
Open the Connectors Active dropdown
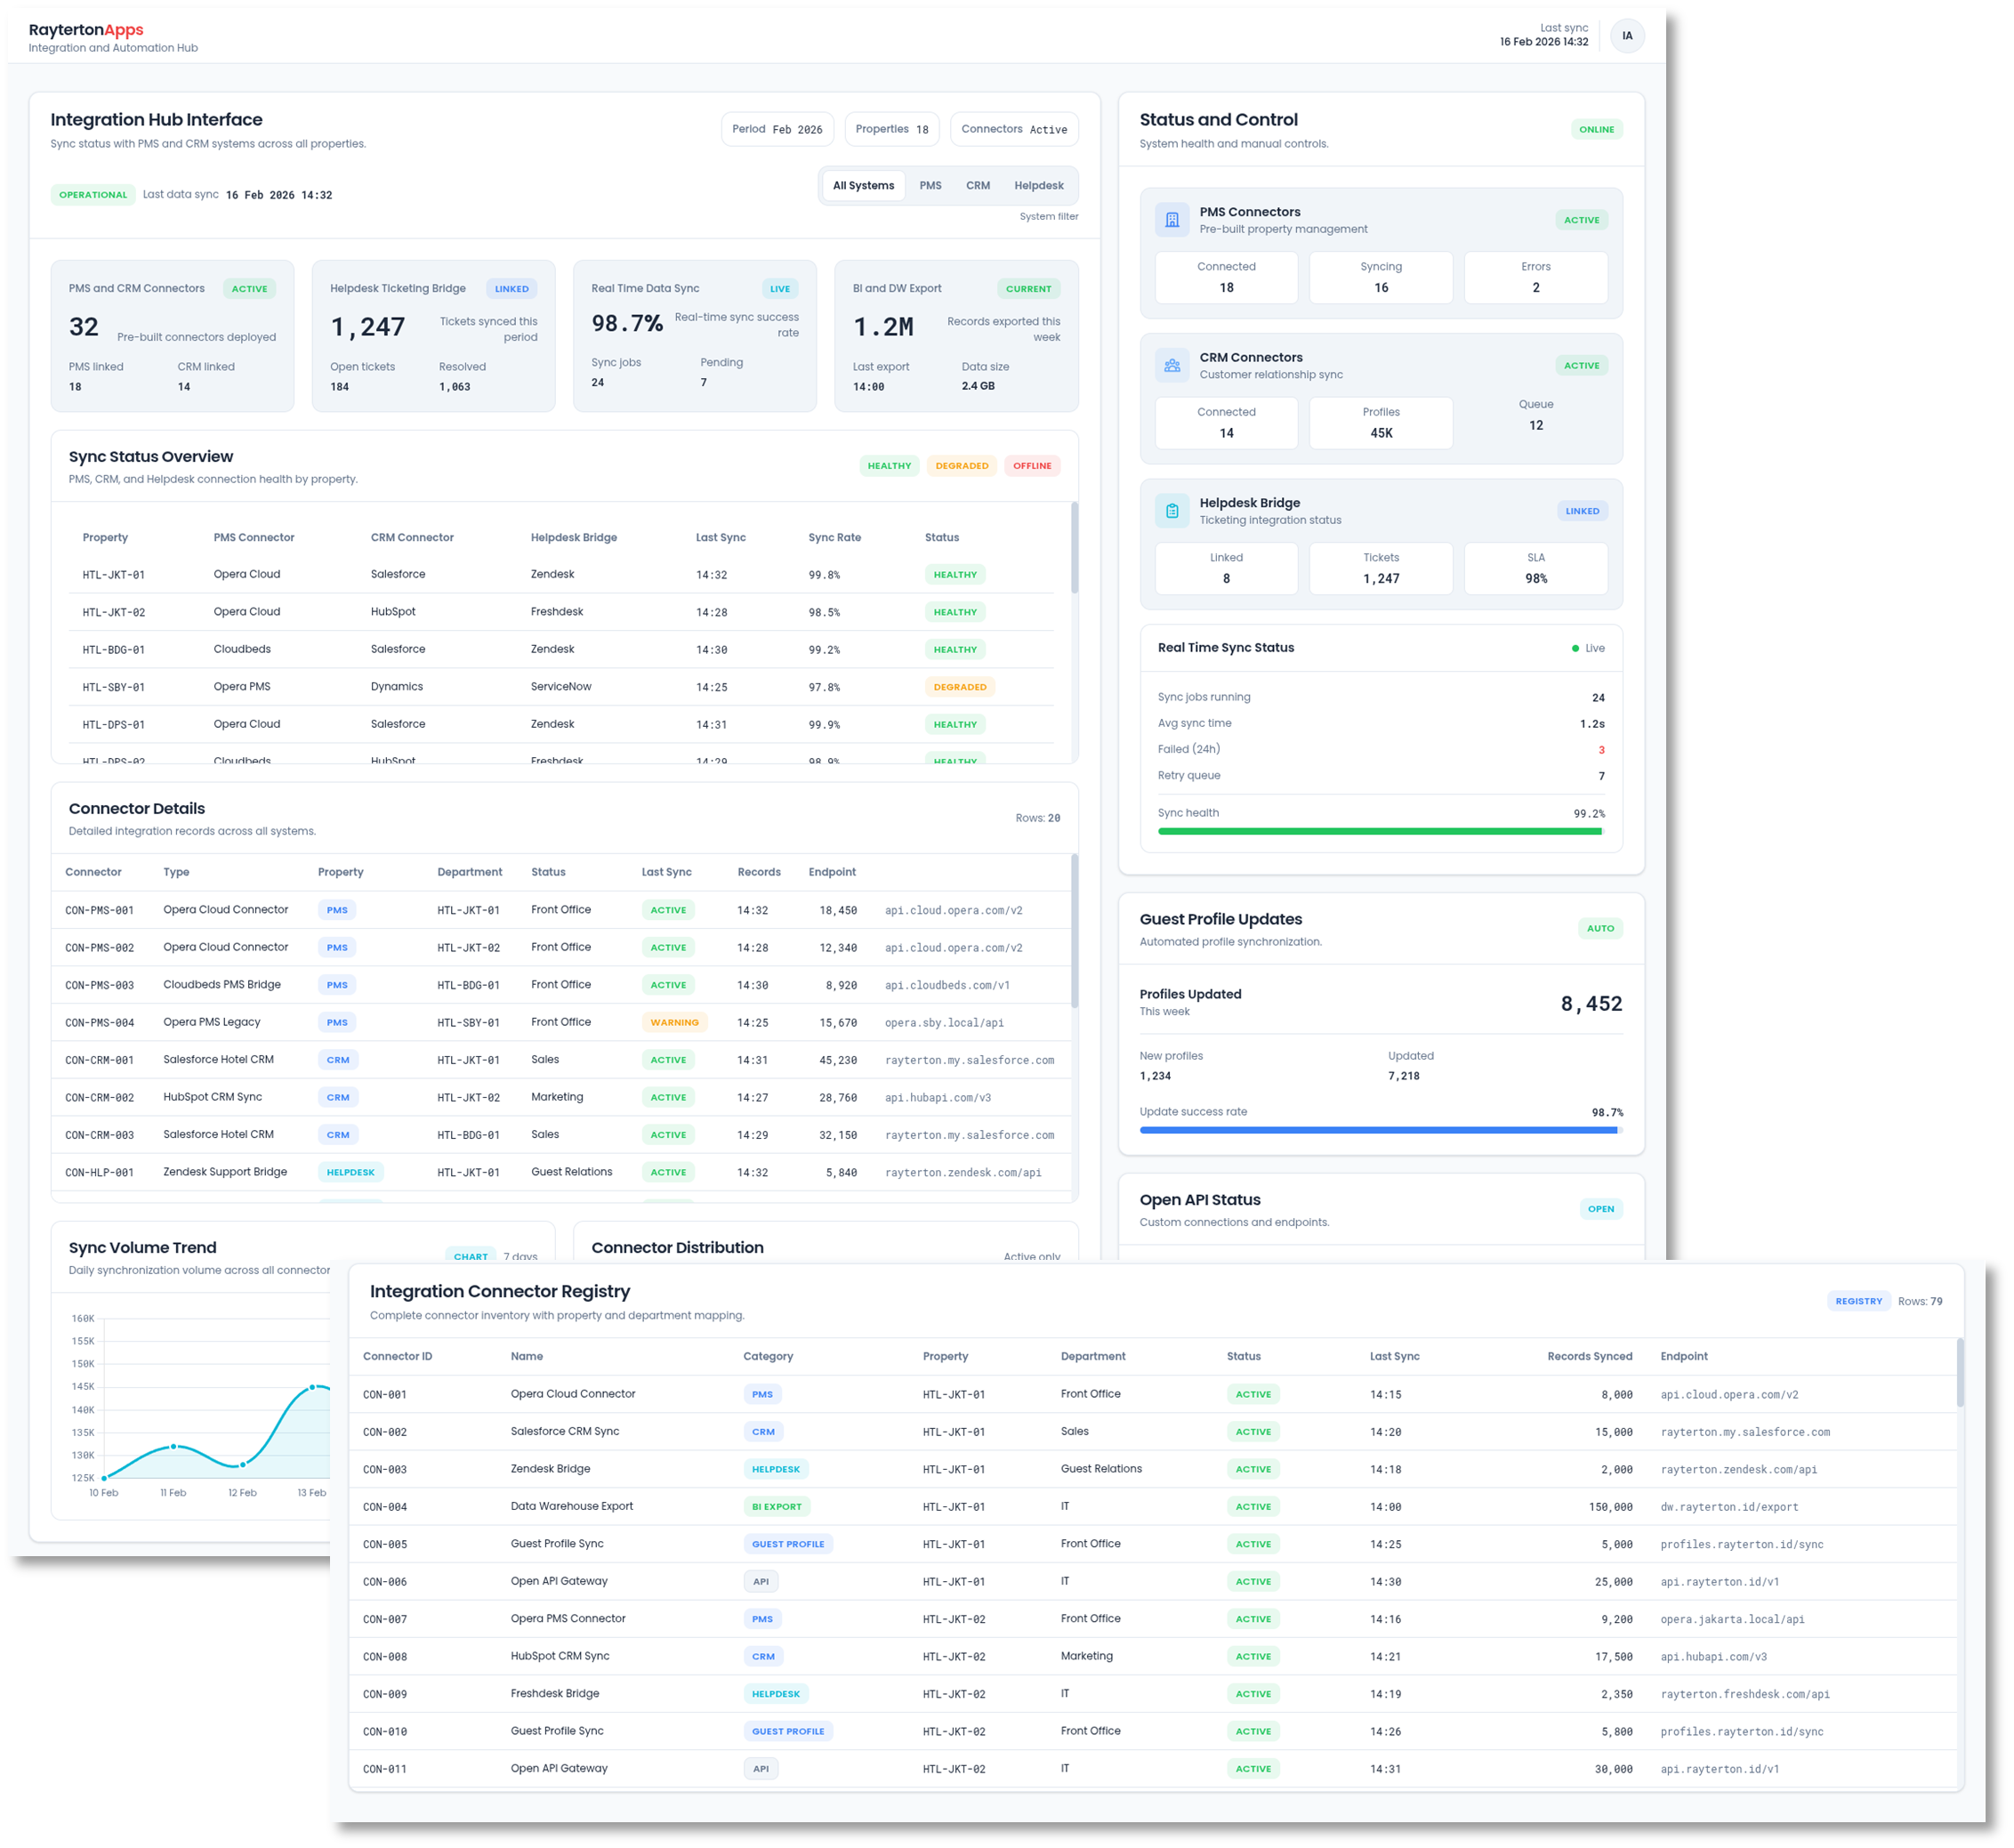(x=1013, y=128)
